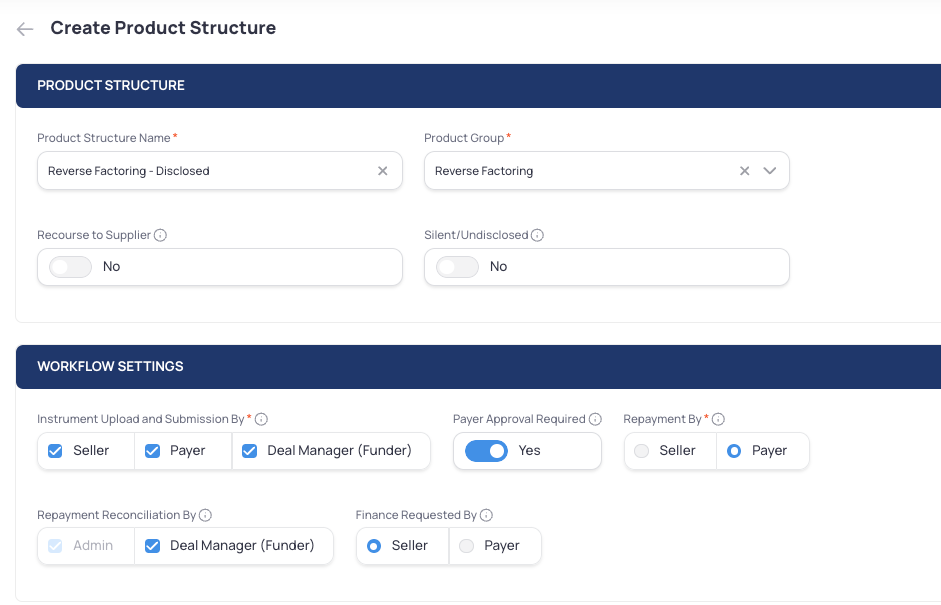Viewport: 941px width, 605px height.
Task: Show info for Finance Requested By
Action: point(486,516)
